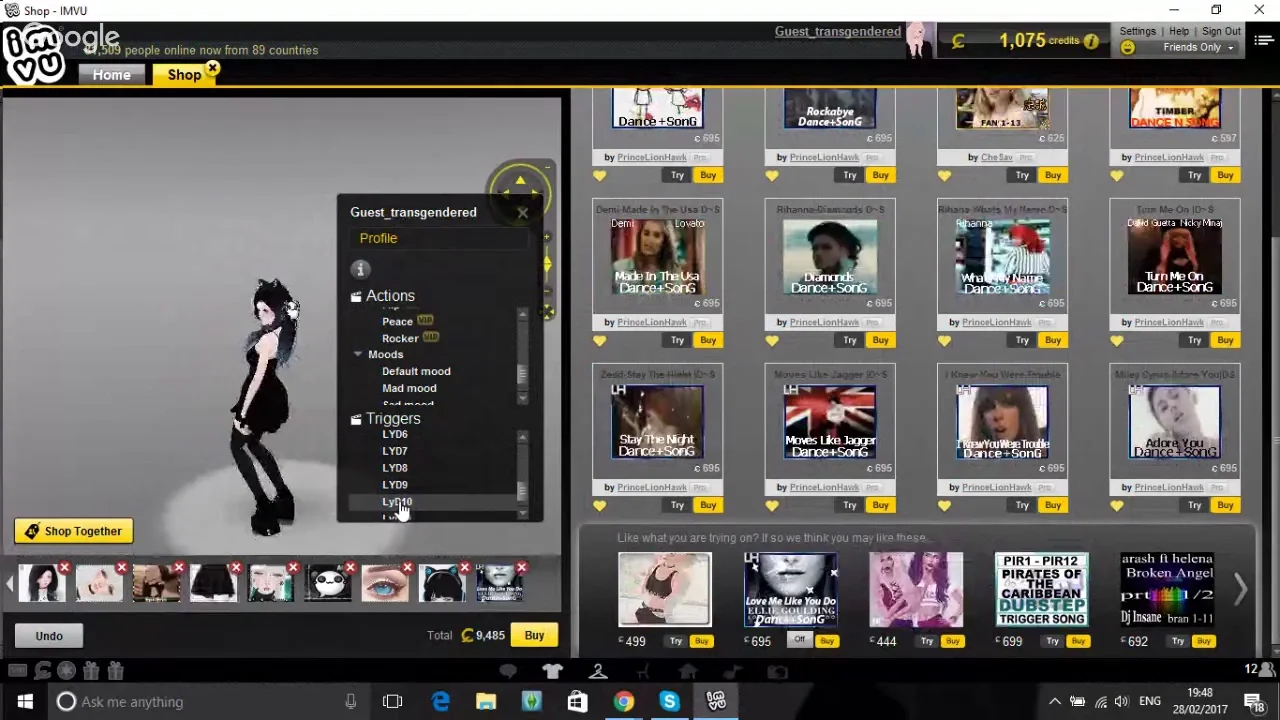1280x720 pixels.
Task: Click the camera rotation control wheel
Action: point(520,189)
